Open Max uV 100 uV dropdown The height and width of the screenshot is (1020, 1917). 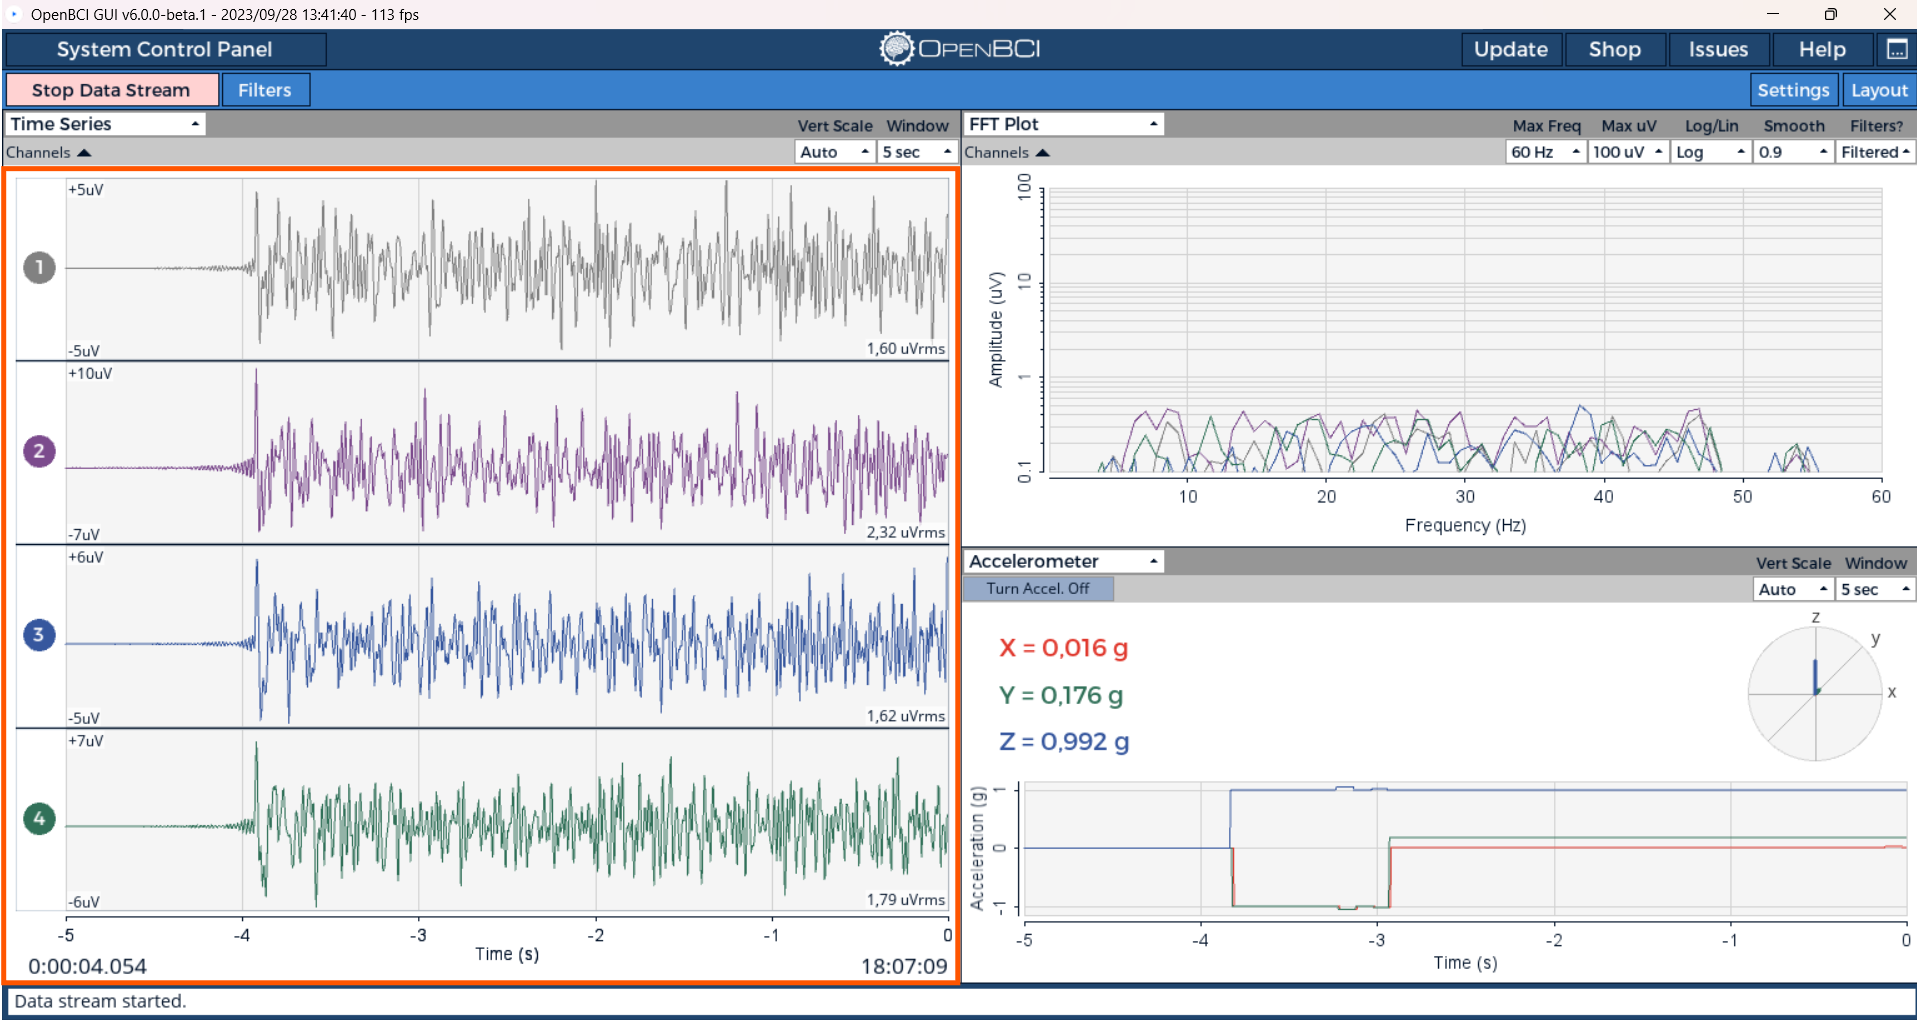click(x=1628, y=152)
